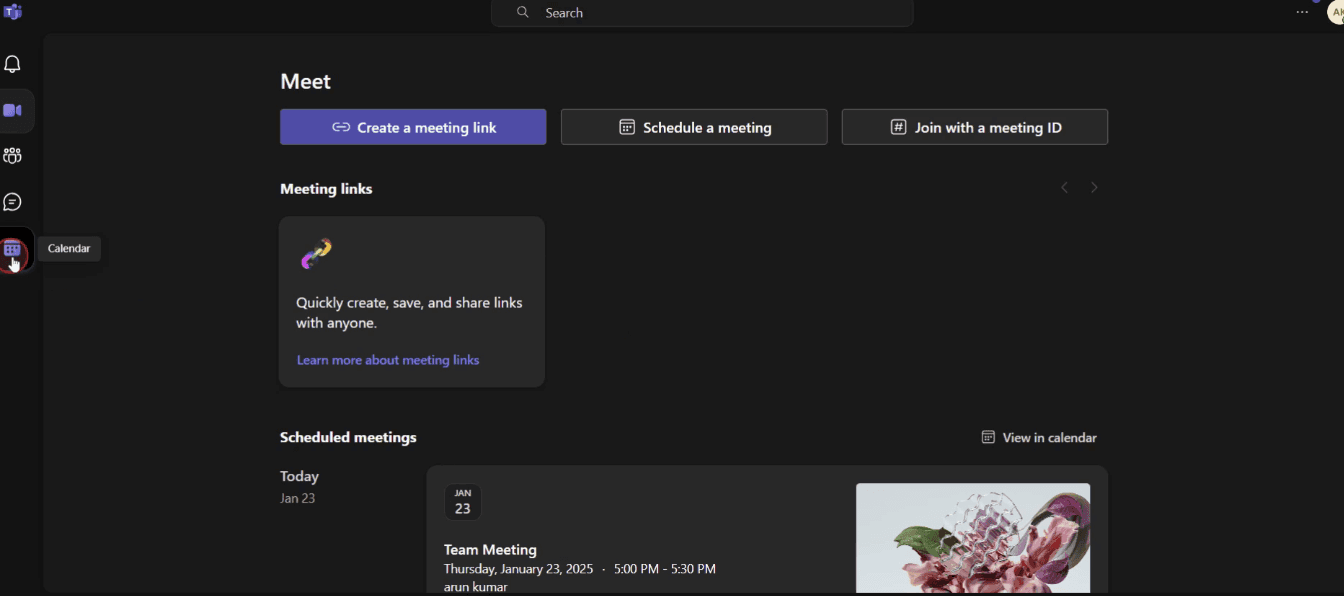Create a meeting link
The height and width of the screenshot is (596, 1344).
point(413,127)
